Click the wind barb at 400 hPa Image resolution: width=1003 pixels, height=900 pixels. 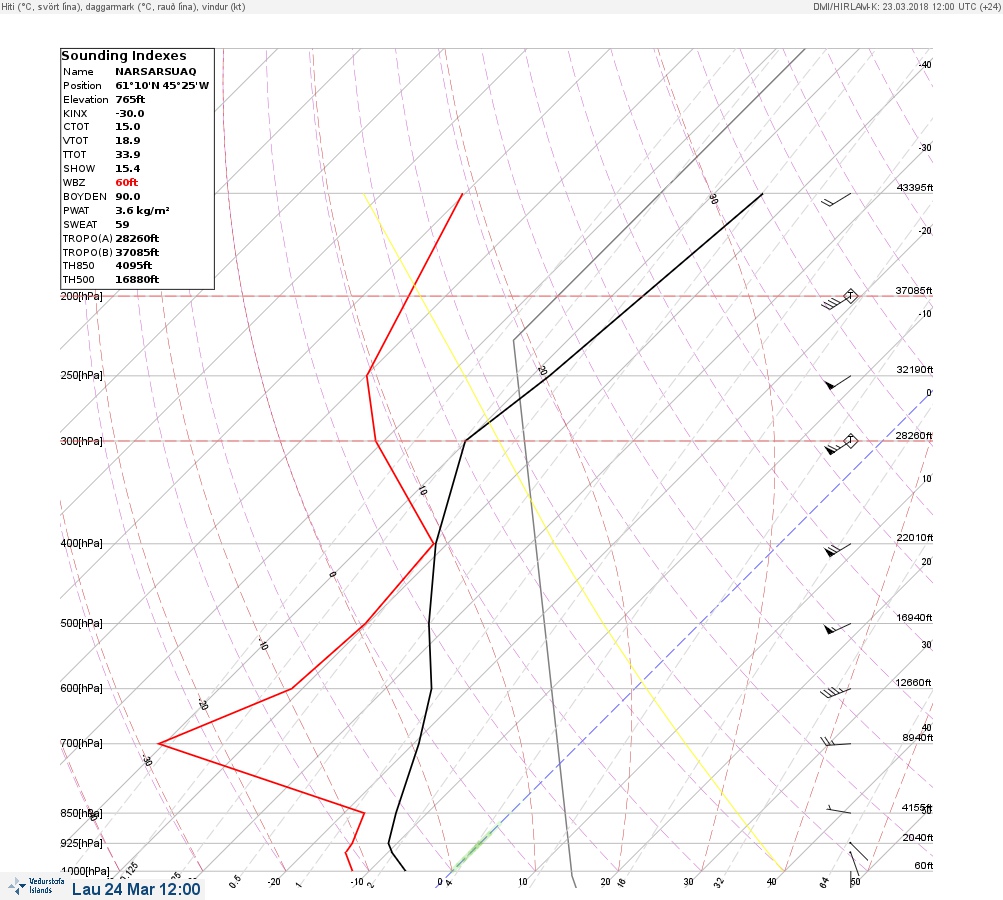pos(837,550)
